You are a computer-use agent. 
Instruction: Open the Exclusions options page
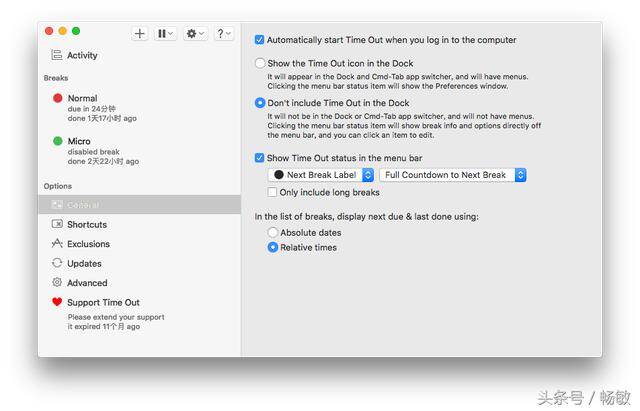[x=139, y=244]
